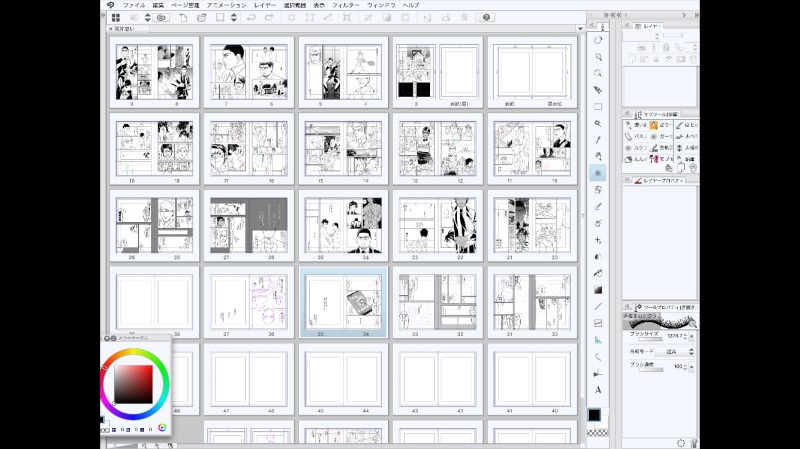The width and height of the screenshot is (800, 449).
Task: Click up/down arrows beside Save icon
Action: (x=234, y=17)
